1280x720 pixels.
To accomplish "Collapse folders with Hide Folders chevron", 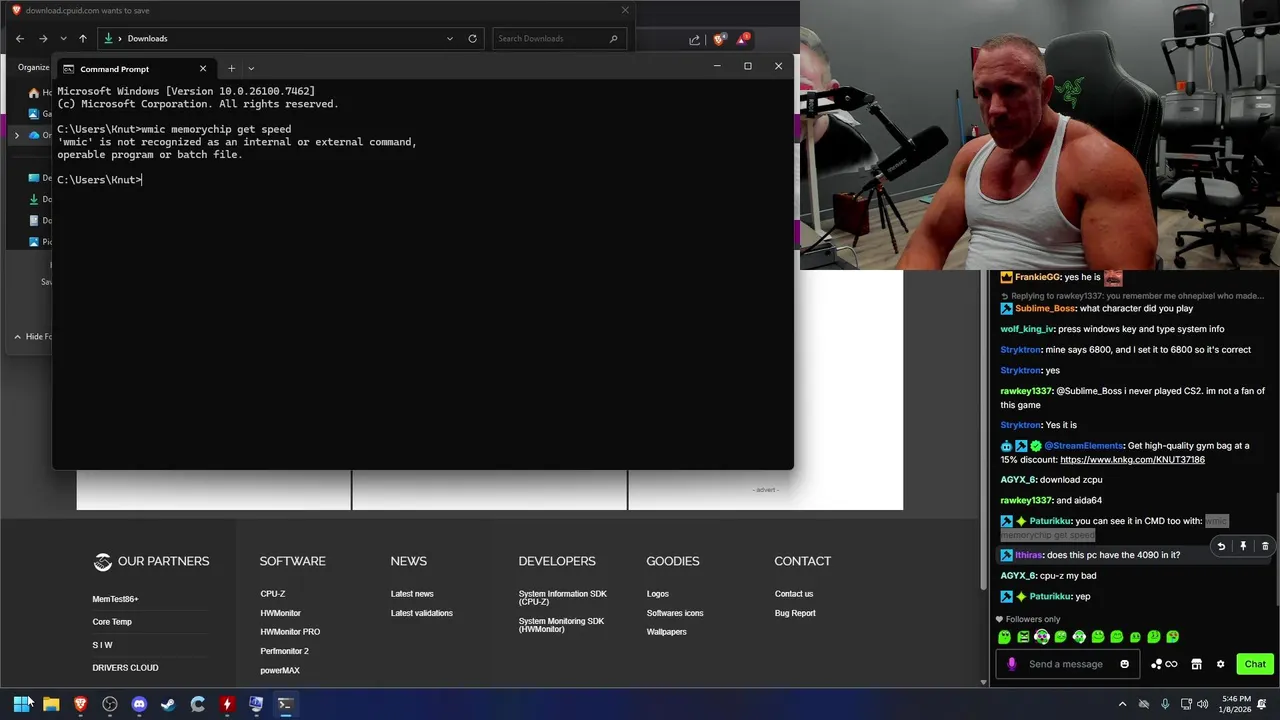I will (17, 336).
